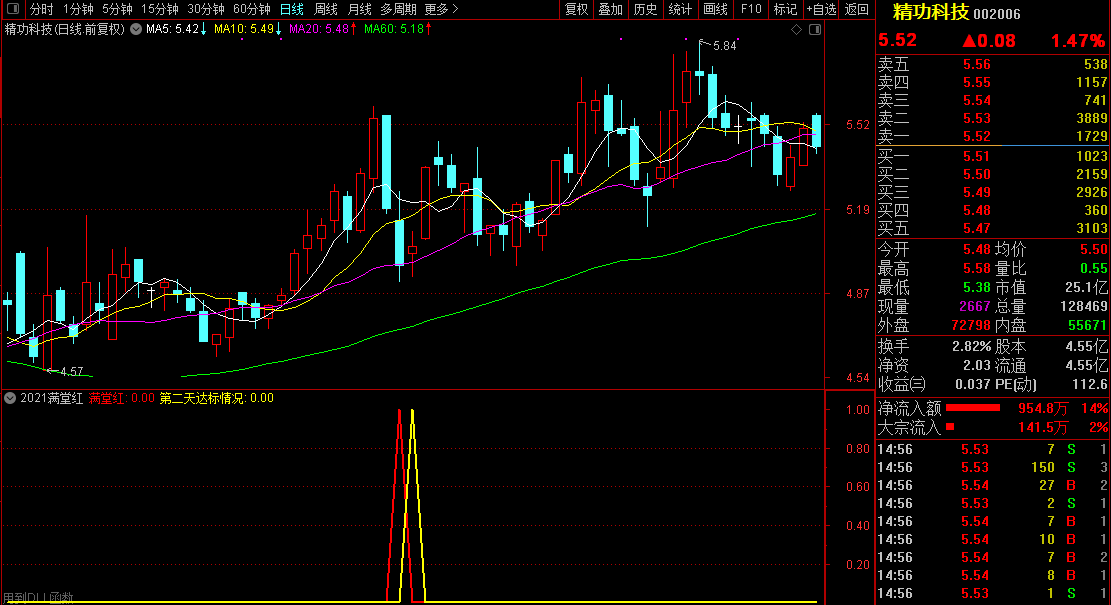Click the MA10: 5.49 indicator label
Viewport: 1111px width, 605px height.
pos(247,29)
